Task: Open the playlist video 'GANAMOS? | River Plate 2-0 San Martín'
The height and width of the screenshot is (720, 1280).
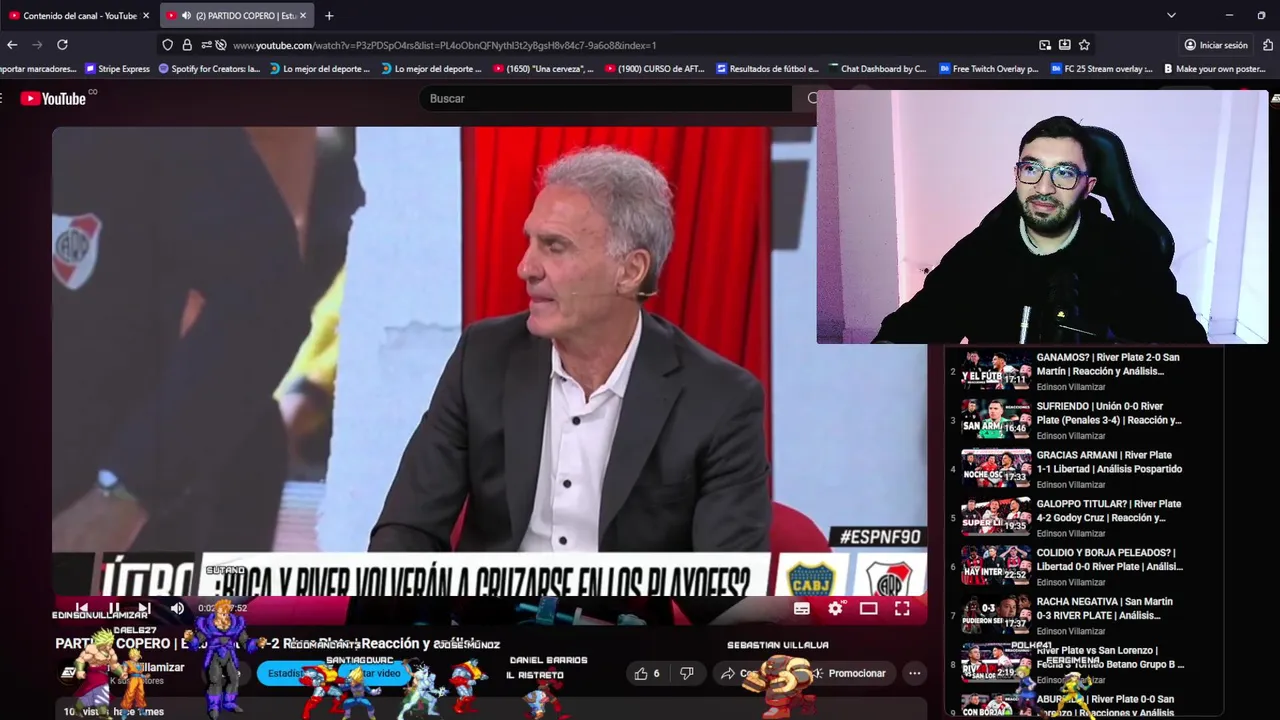Action: click(x=1108, y=364)
